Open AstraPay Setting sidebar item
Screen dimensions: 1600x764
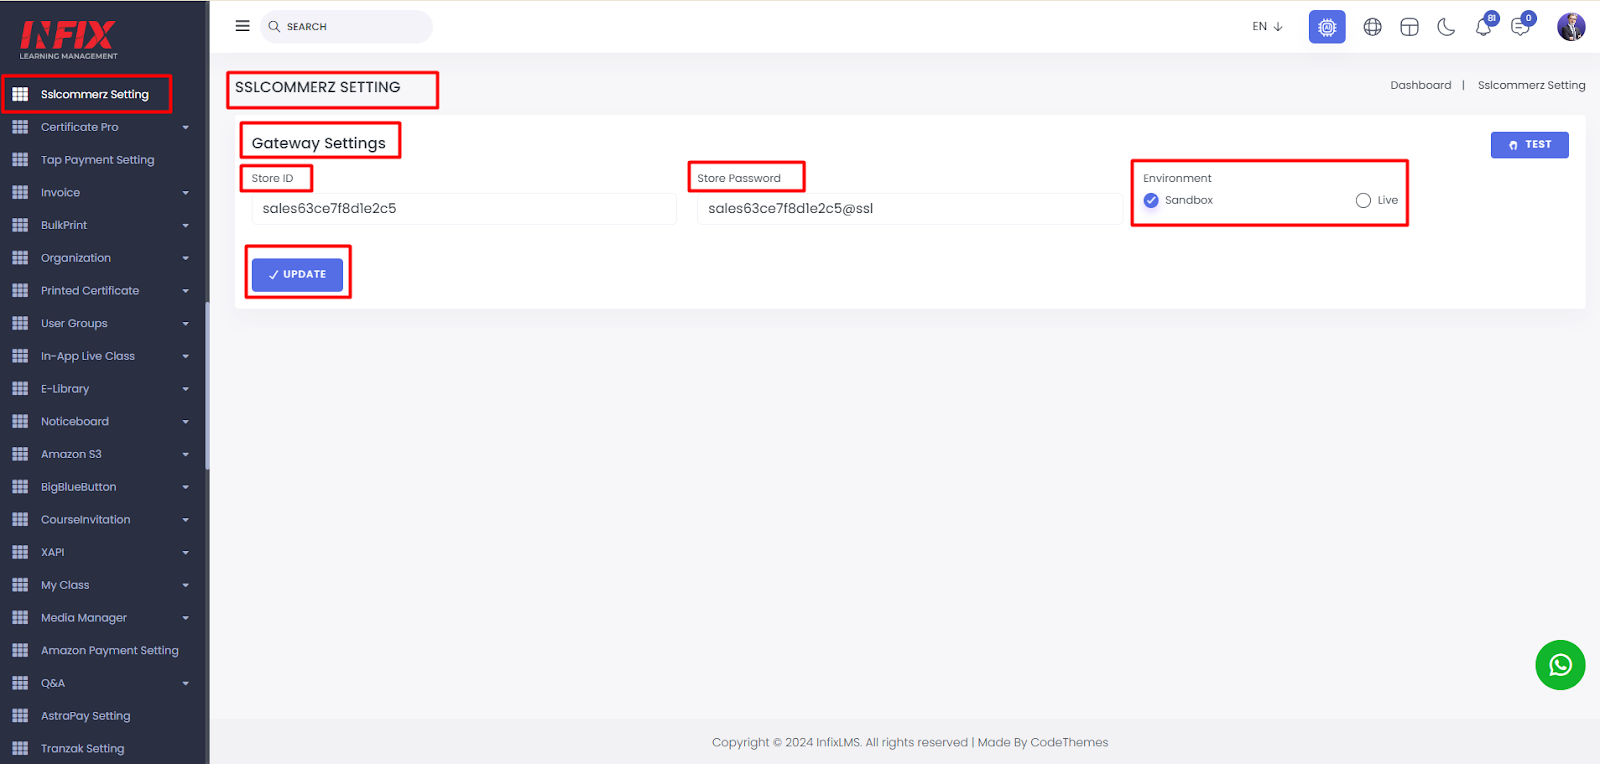[86, 716]
